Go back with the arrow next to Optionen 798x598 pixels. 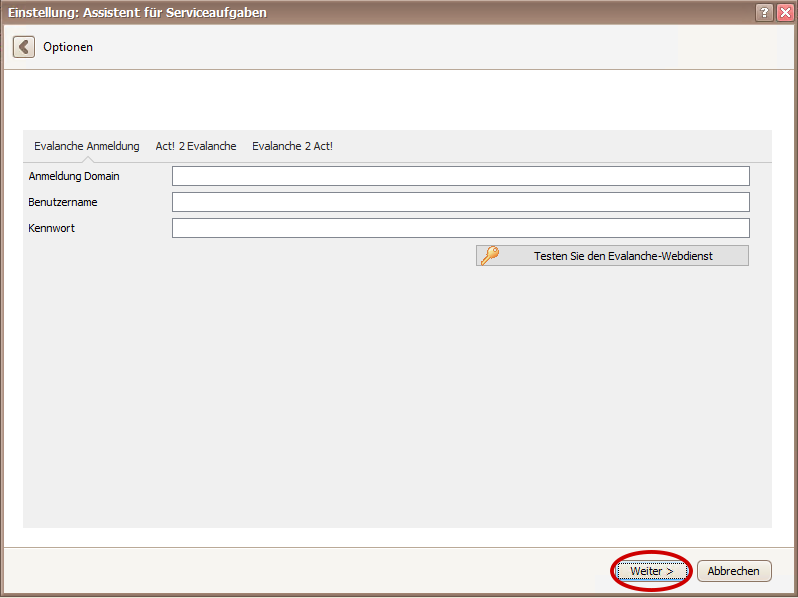point(24,47)
